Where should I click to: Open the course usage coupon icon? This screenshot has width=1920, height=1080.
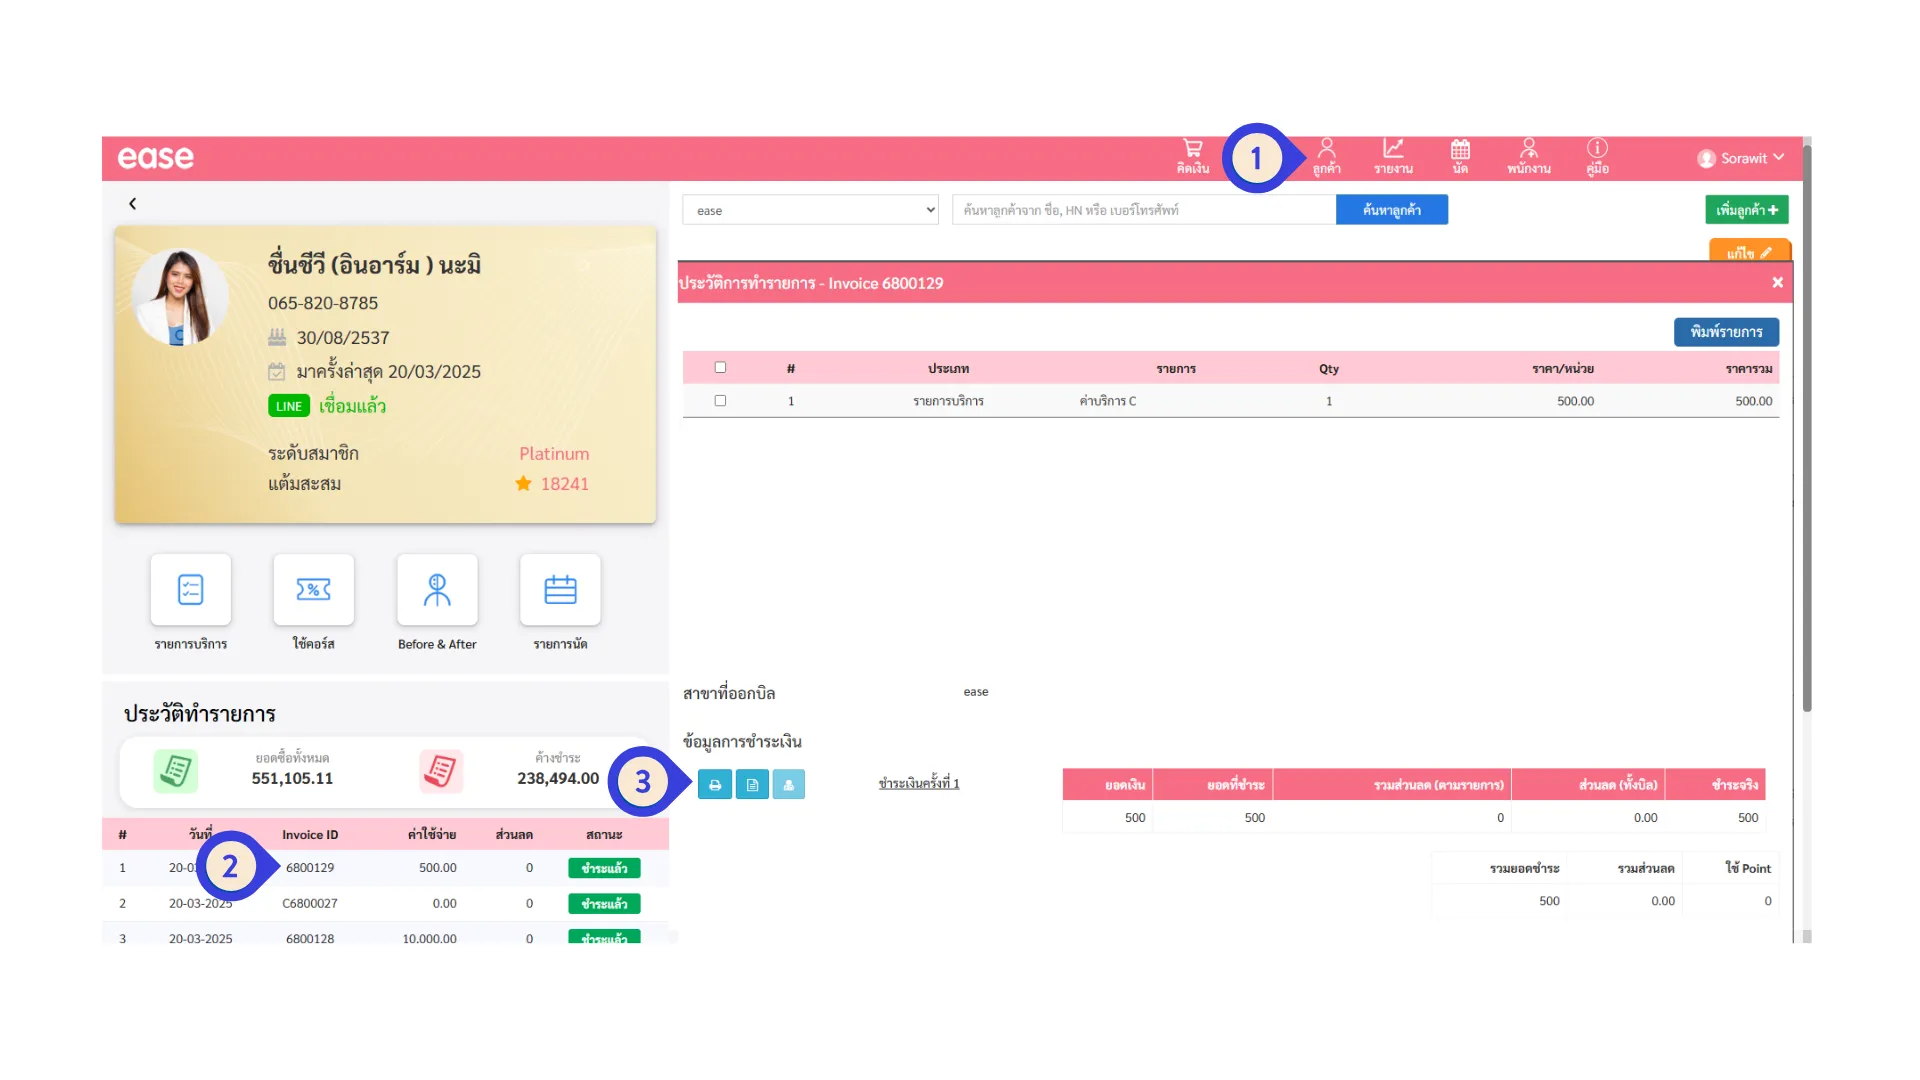click(313, 590)
